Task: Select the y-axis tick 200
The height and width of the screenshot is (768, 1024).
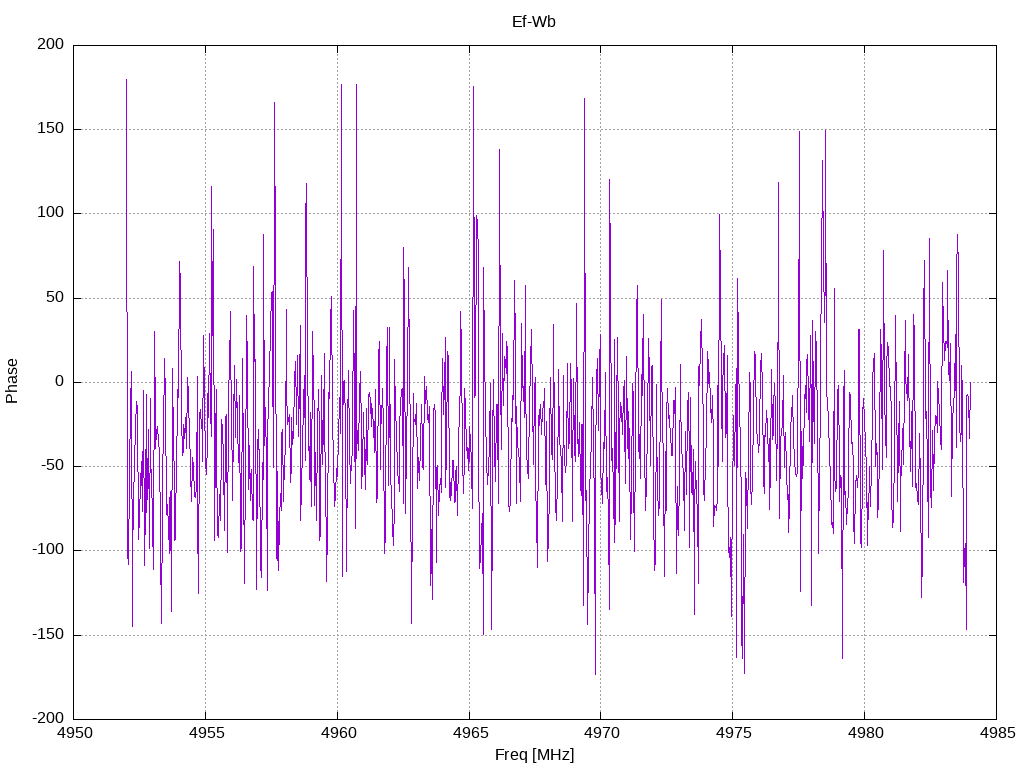Action: pos(51,44)
